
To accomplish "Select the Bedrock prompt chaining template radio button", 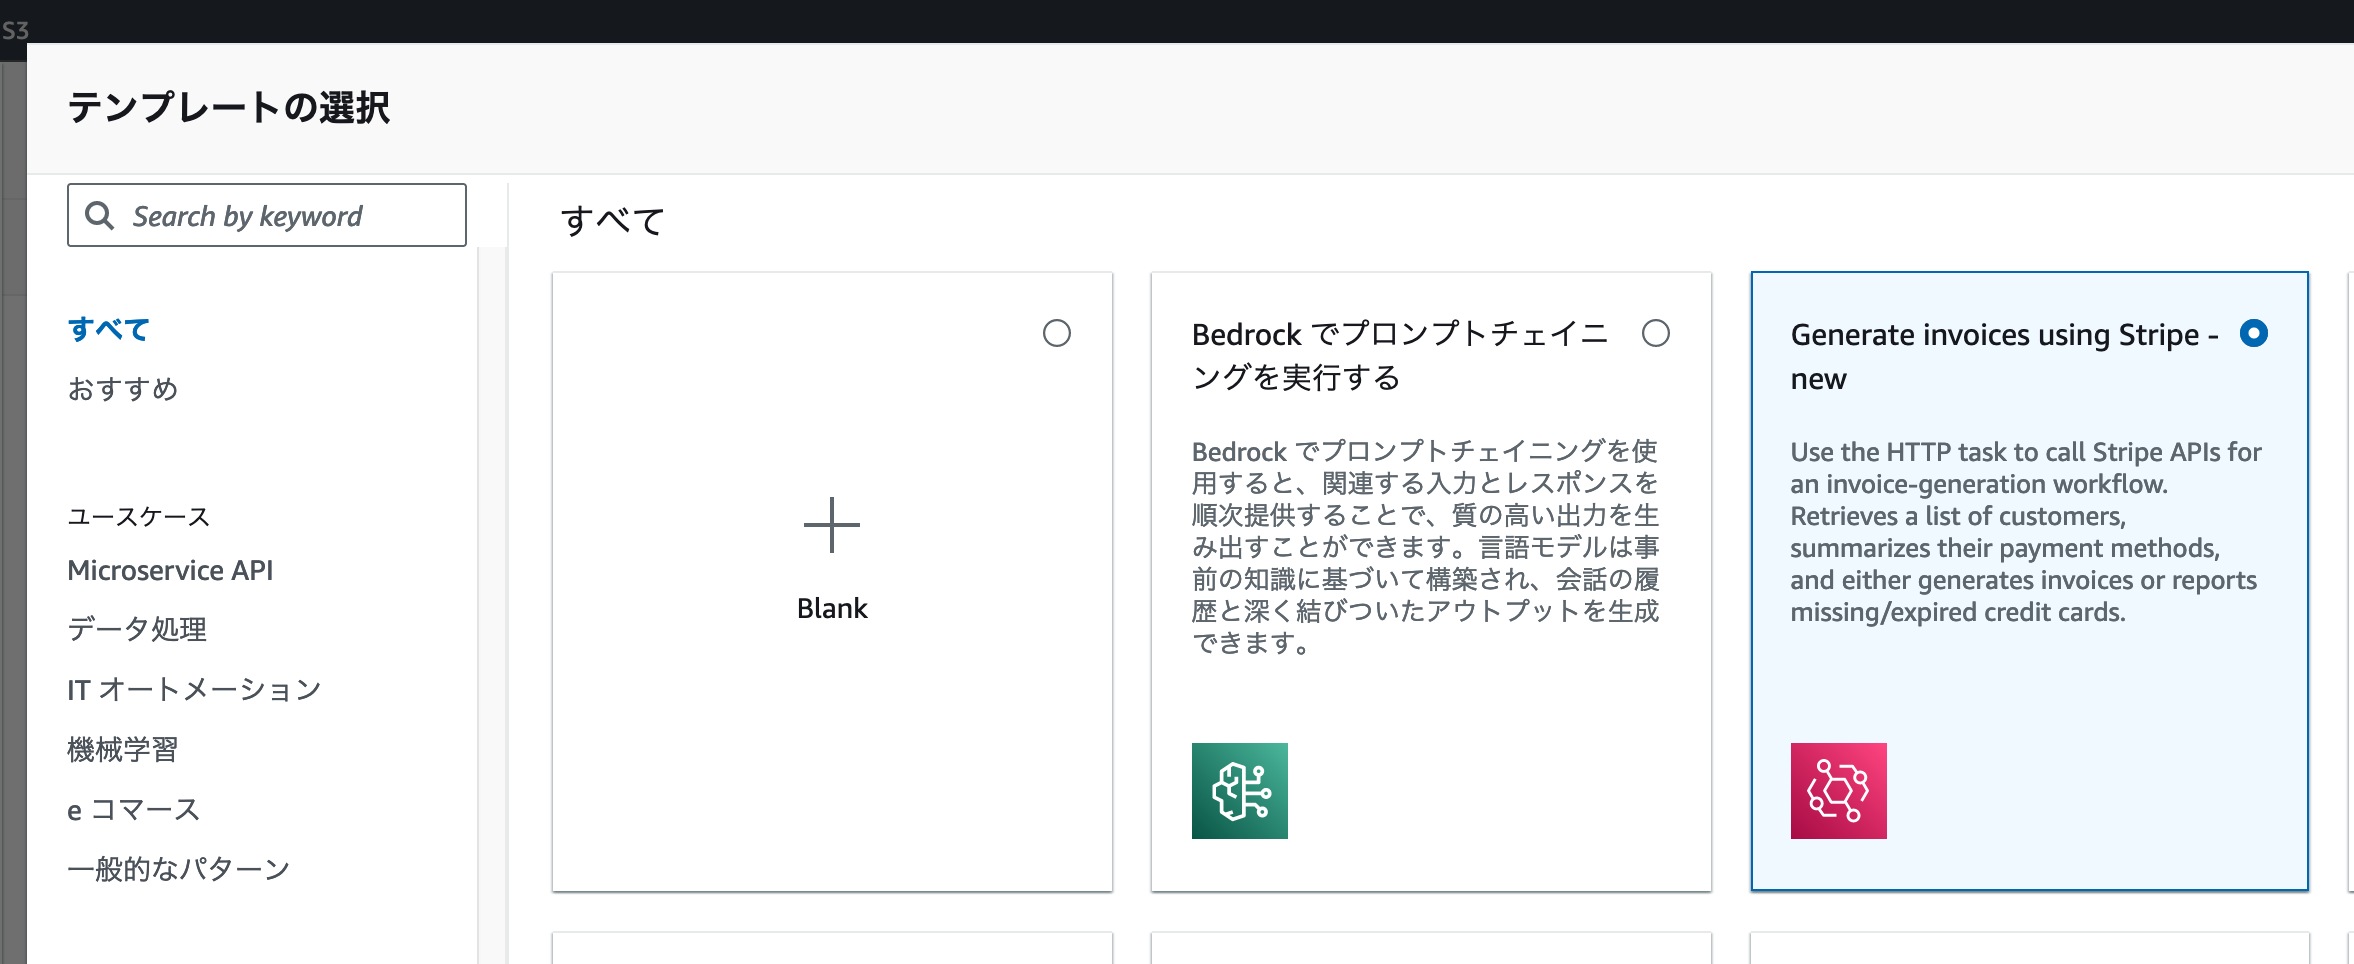I will click(1657, 334).
